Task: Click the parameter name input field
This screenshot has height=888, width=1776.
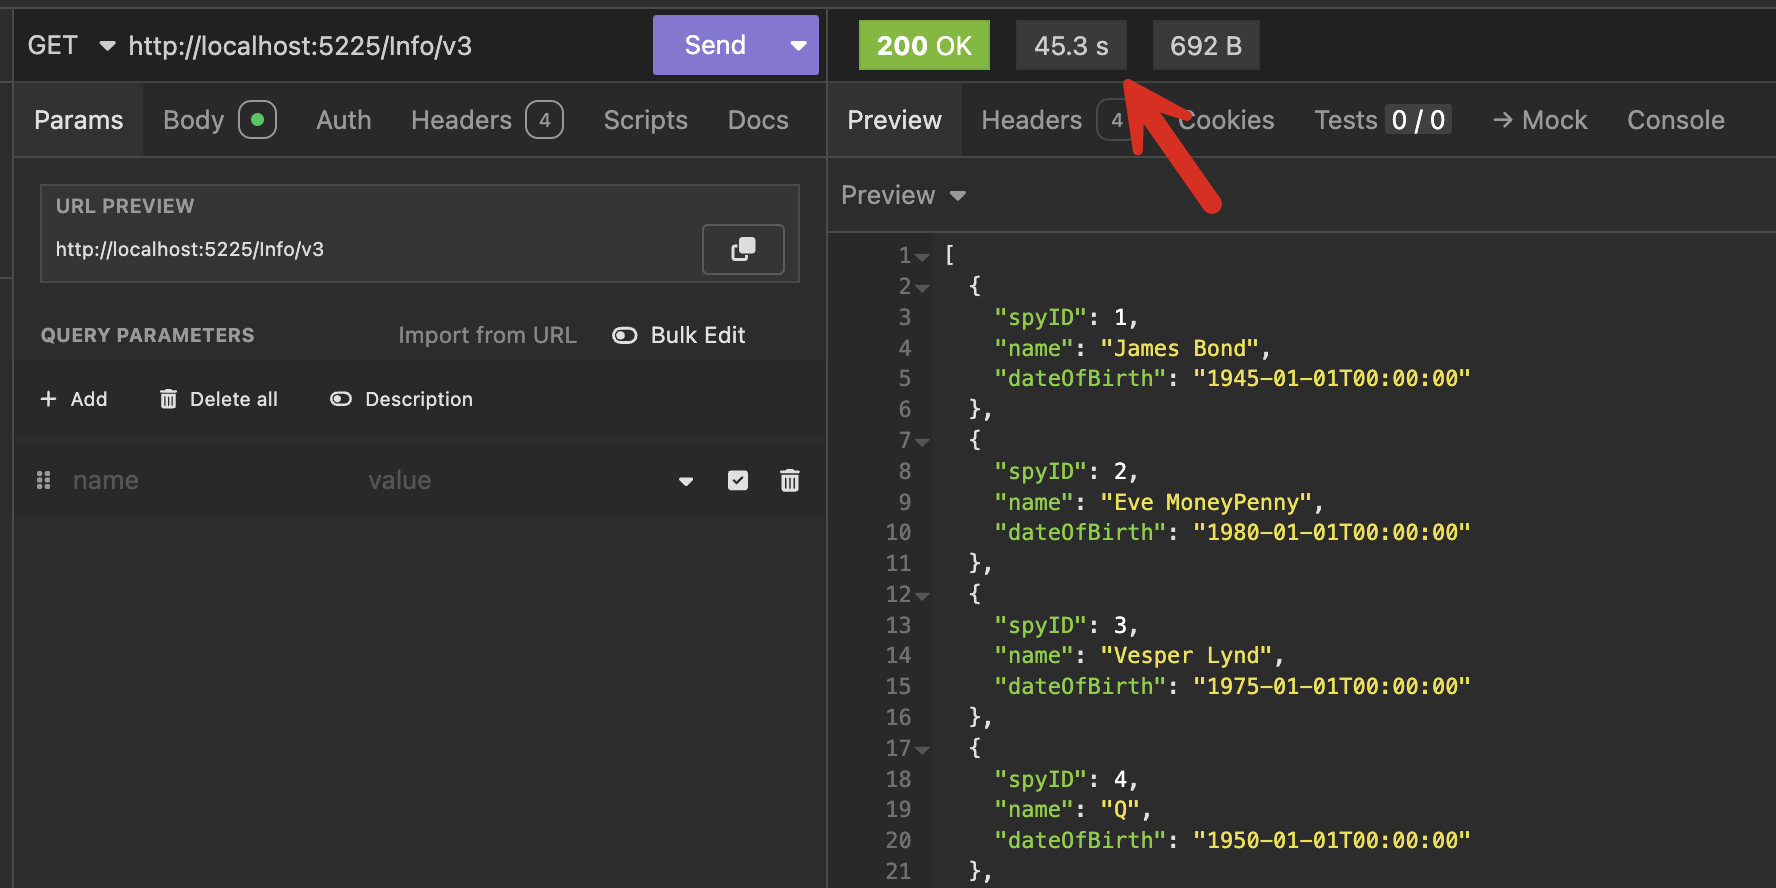Action: click(x=200, y=481)
